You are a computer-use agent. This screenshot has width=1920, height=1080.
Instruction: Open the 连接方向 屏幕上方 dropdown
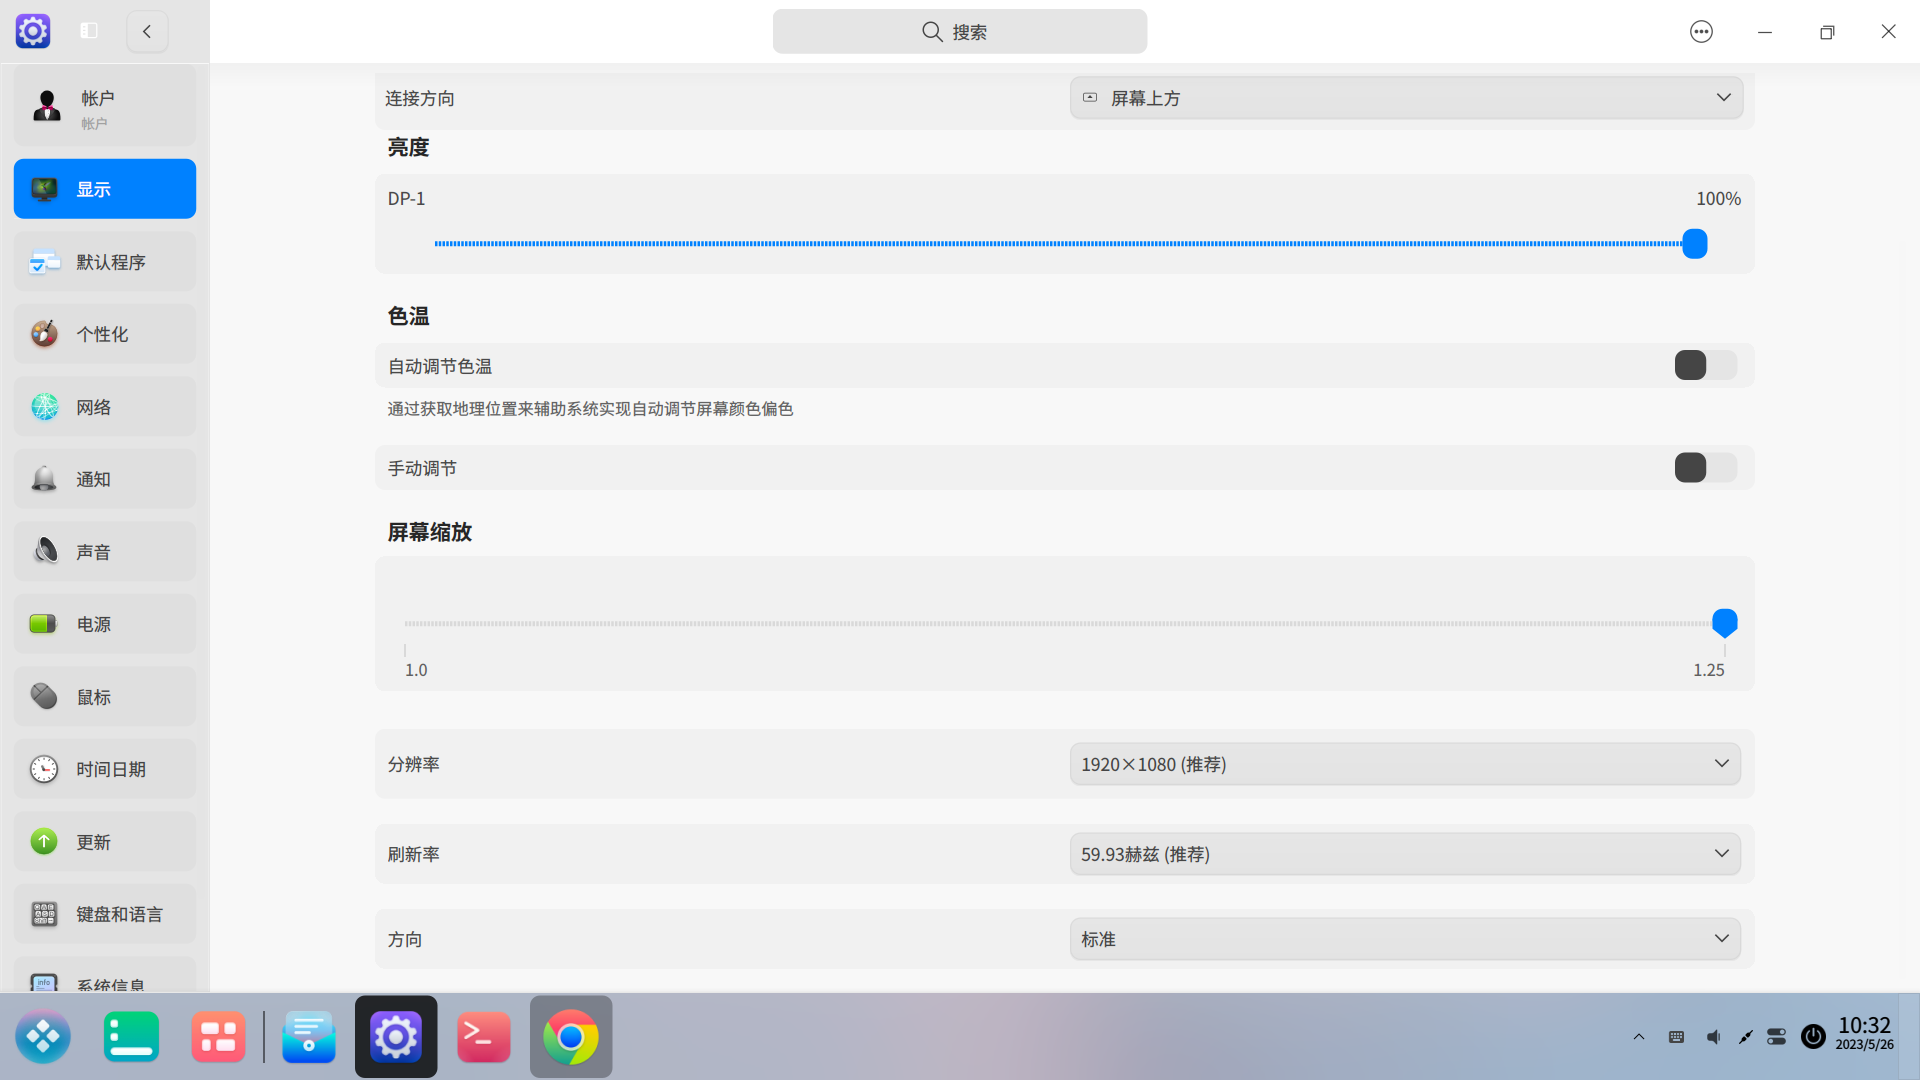click(1405, 98)
